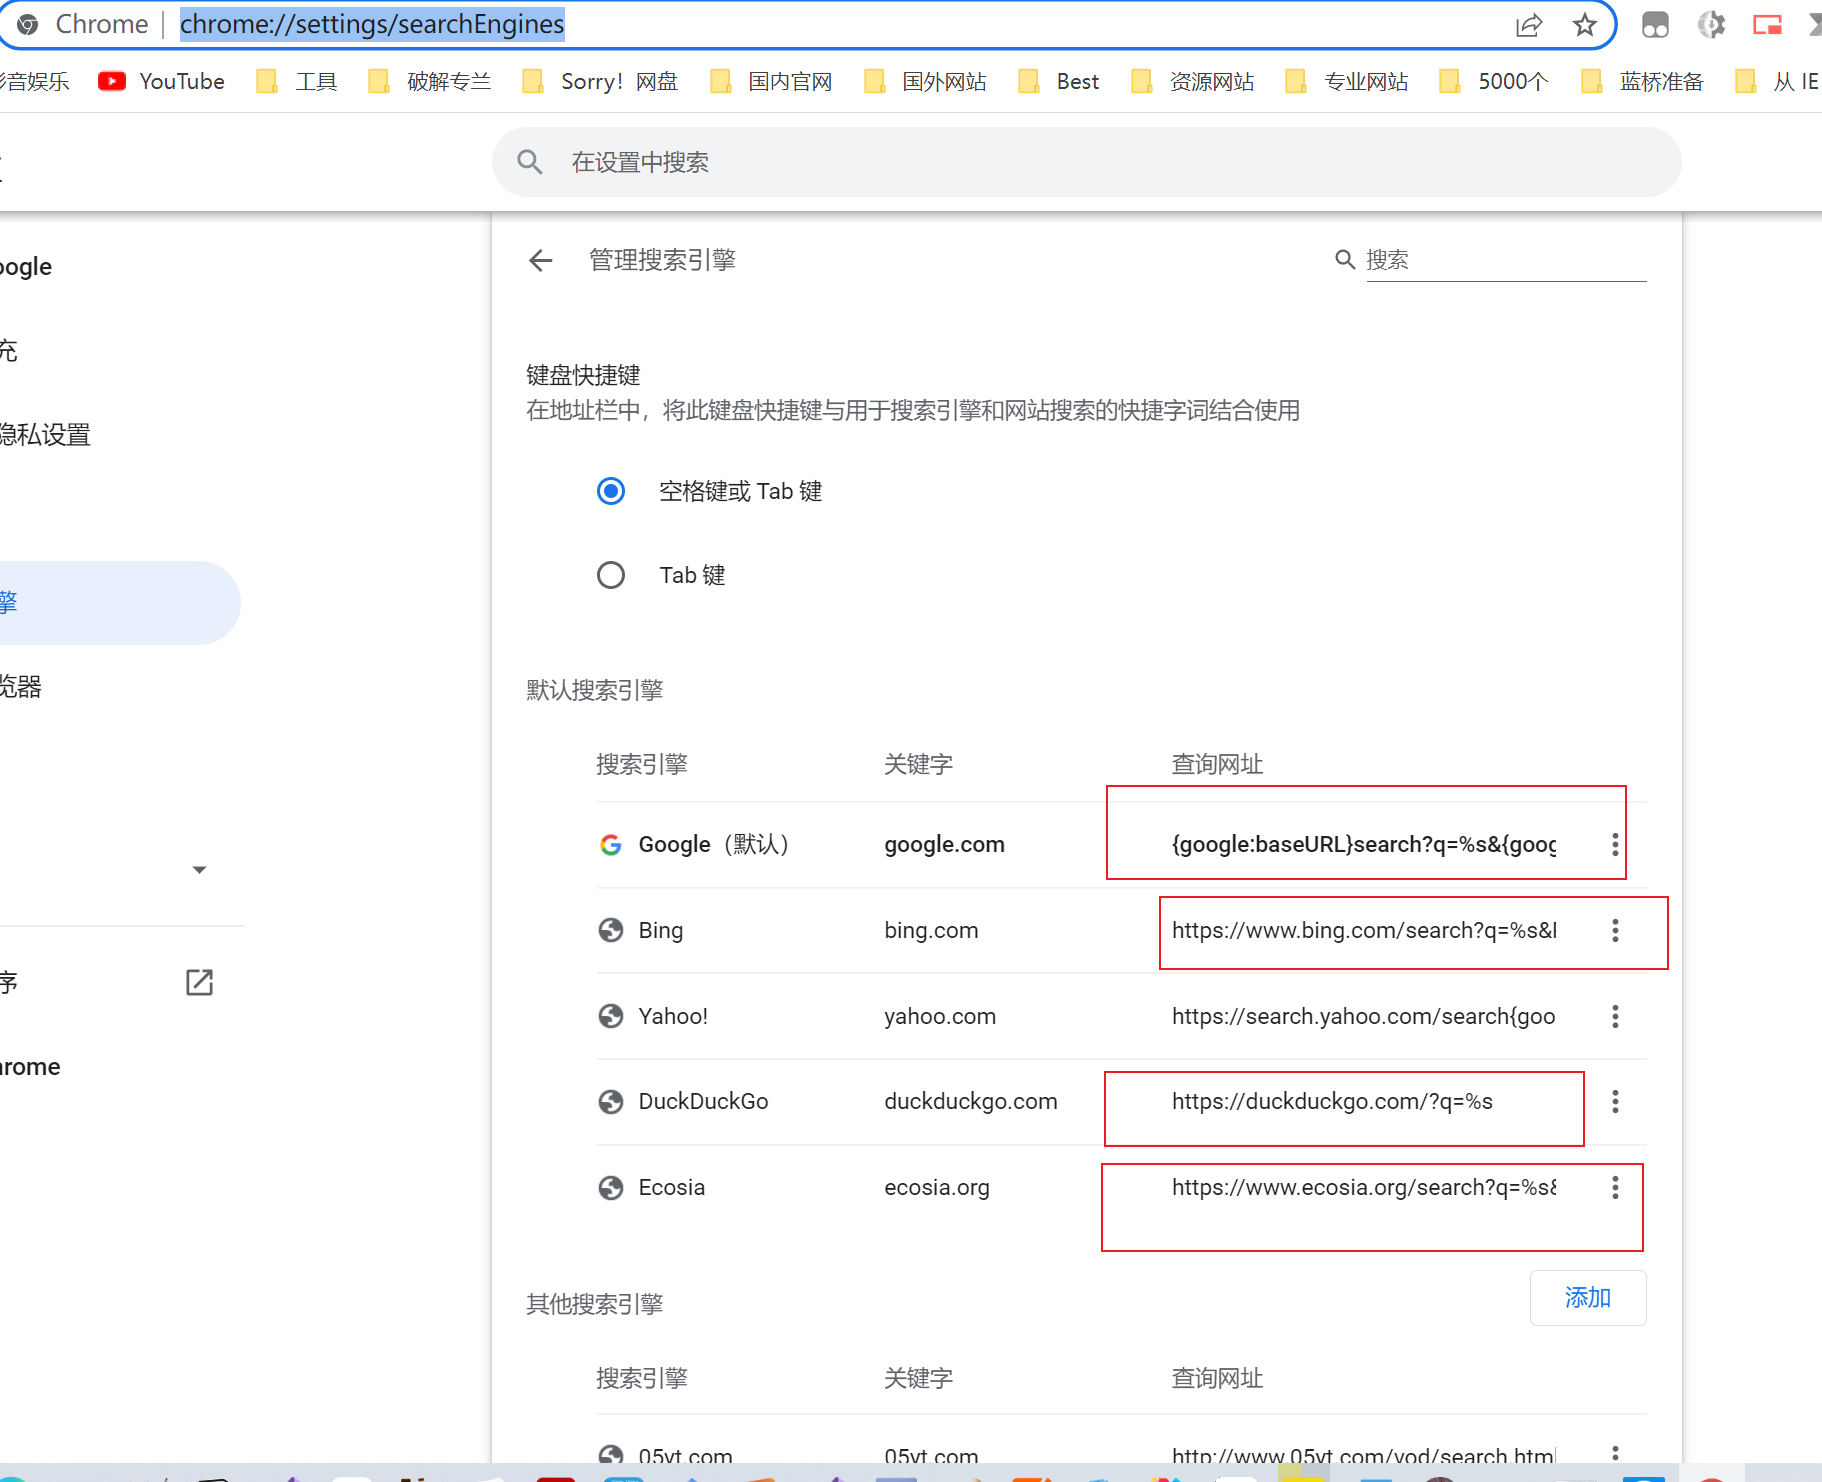Click the 其他搜索引擎 section heading
The image size is (1822, 1482).
coord(595,1304)
